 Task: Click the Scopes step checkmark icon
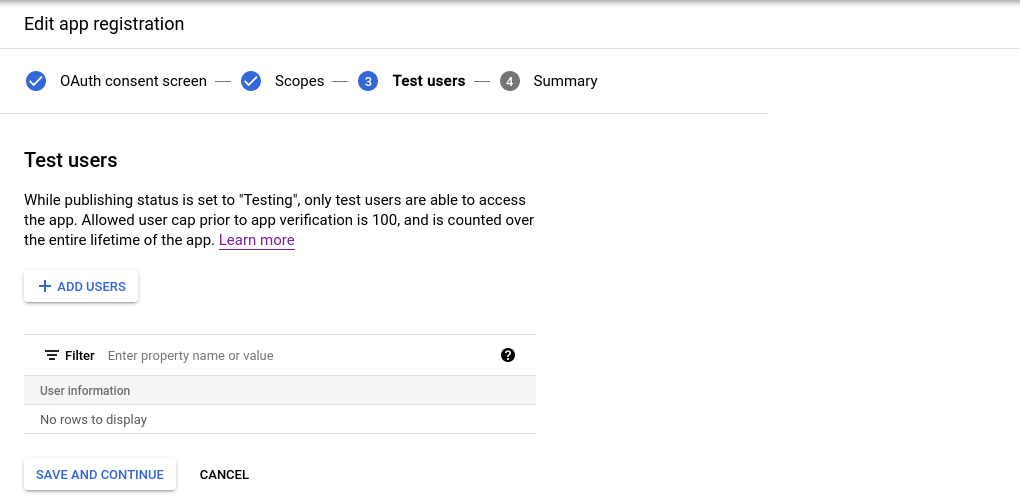(251, 81)
